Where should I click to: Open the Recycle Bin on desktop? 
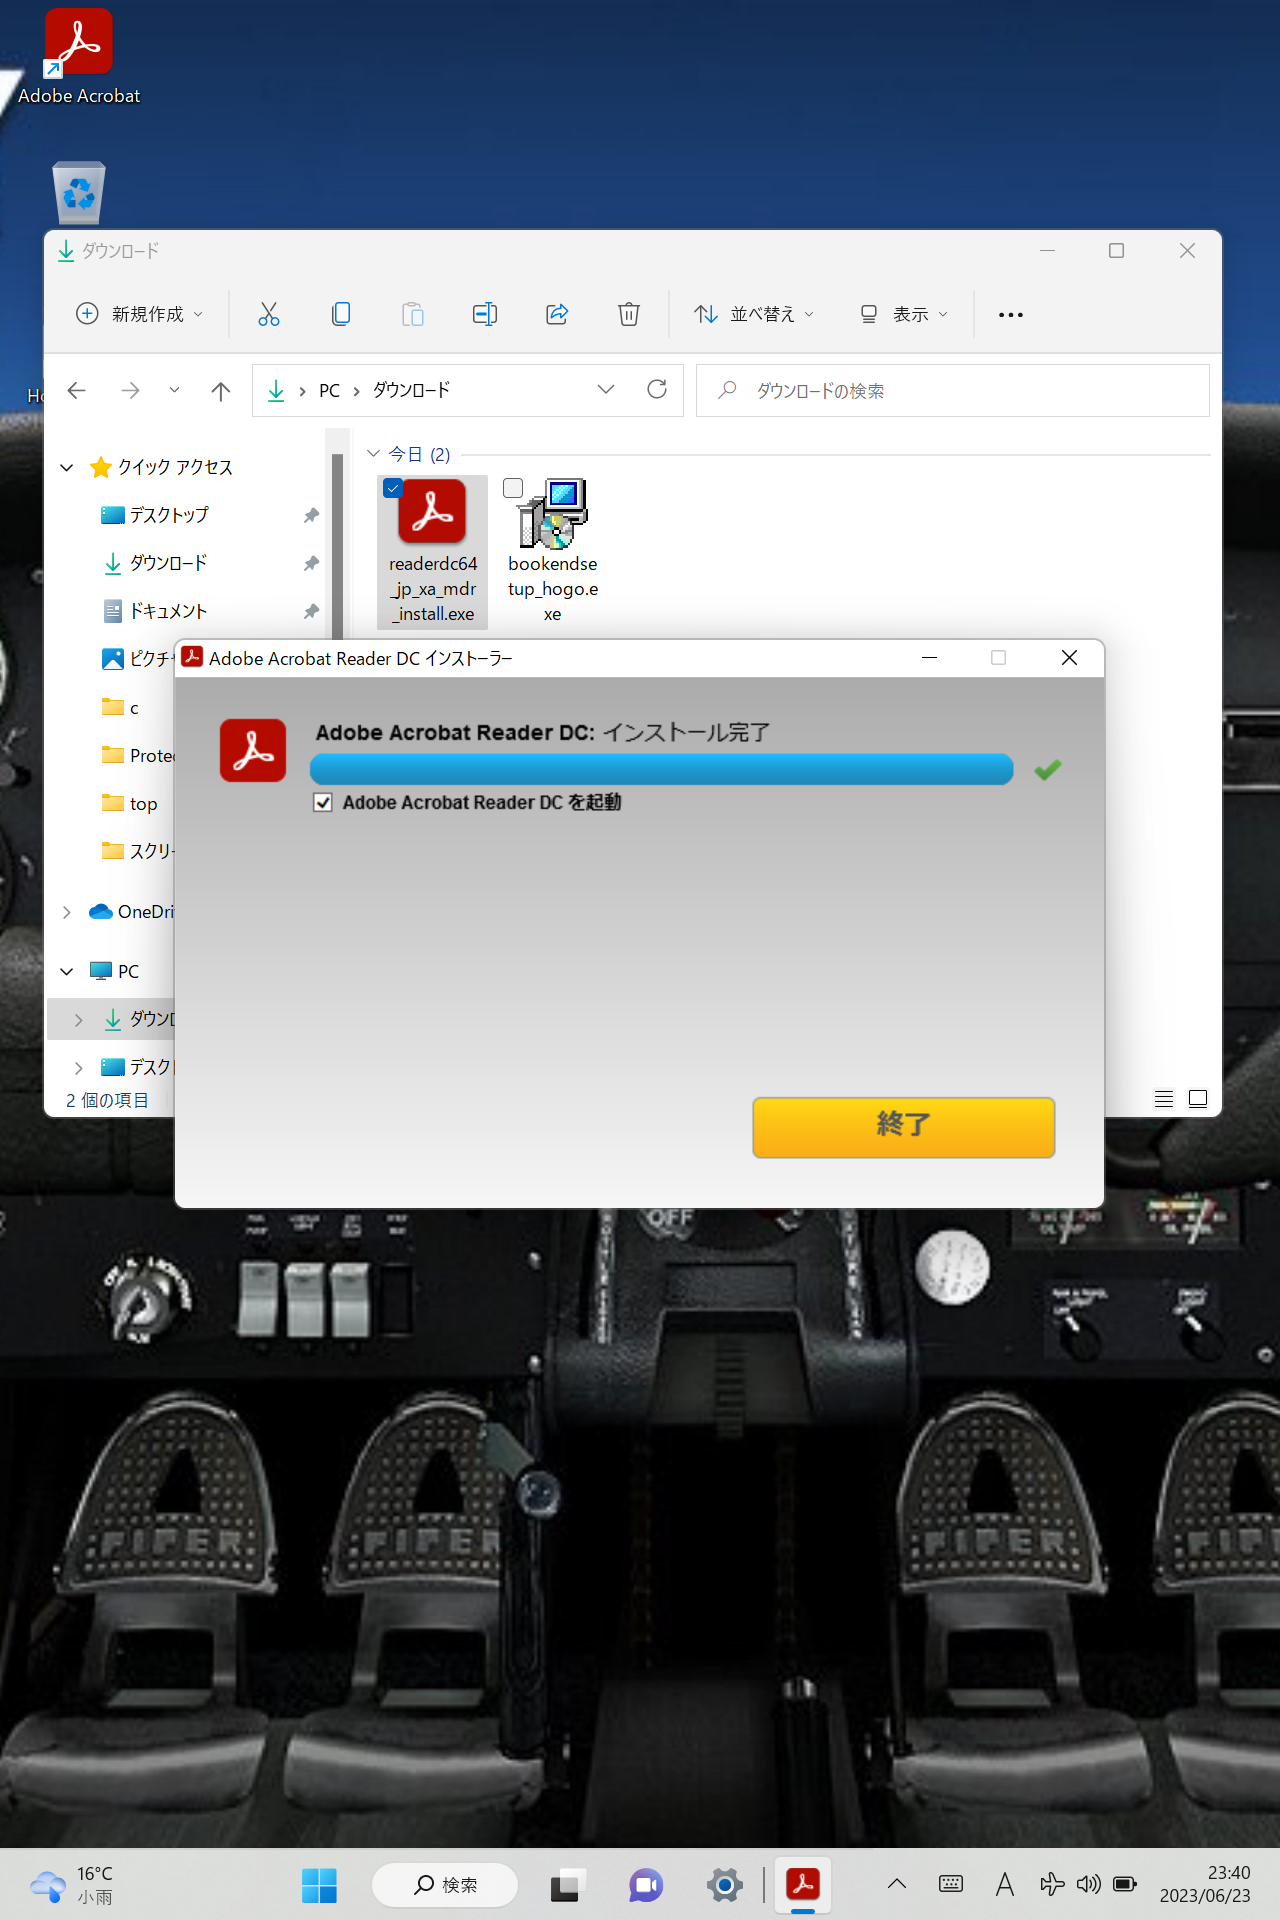tap(79, 192)
